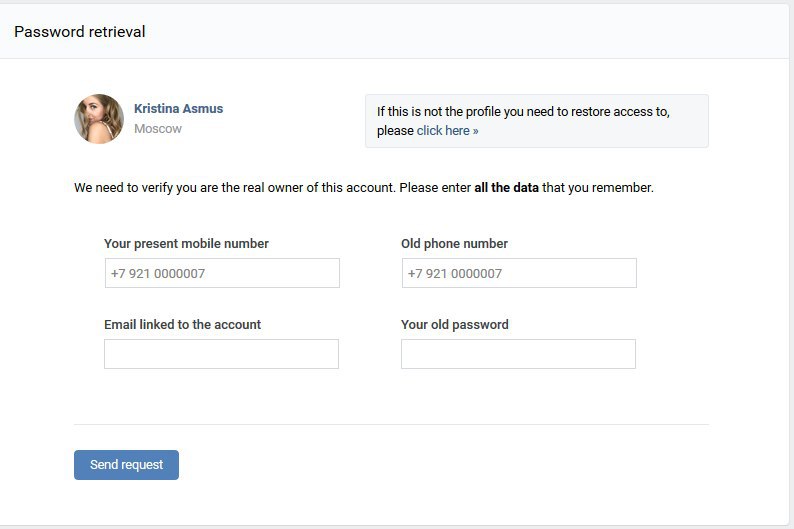Open Kristina Asmus profile avatar photo
794x529 pixels.
[99, 119]
